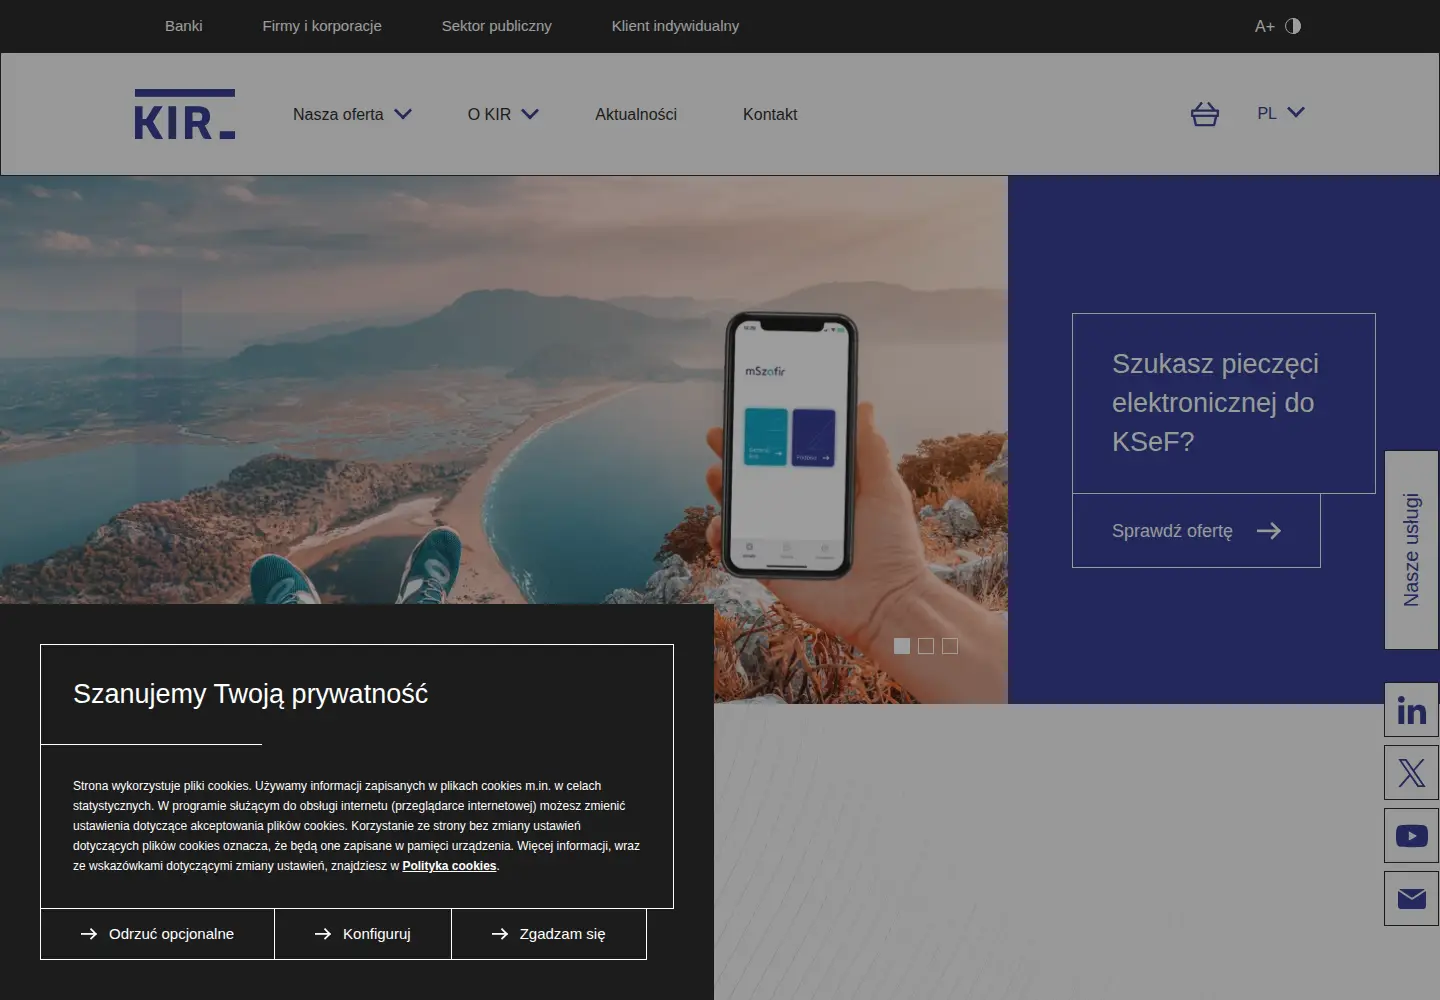Click Konfiguruj cookies button
Screen dimensions: 1440x1000
pyautogui.click(x=363, y=934)
